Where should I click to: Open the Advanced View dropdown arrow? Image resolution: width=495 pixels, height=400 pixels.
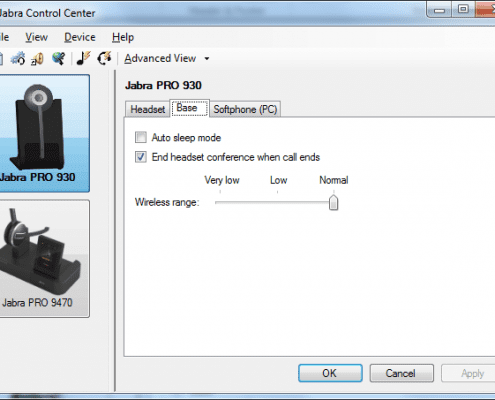[x=207, y=59]
